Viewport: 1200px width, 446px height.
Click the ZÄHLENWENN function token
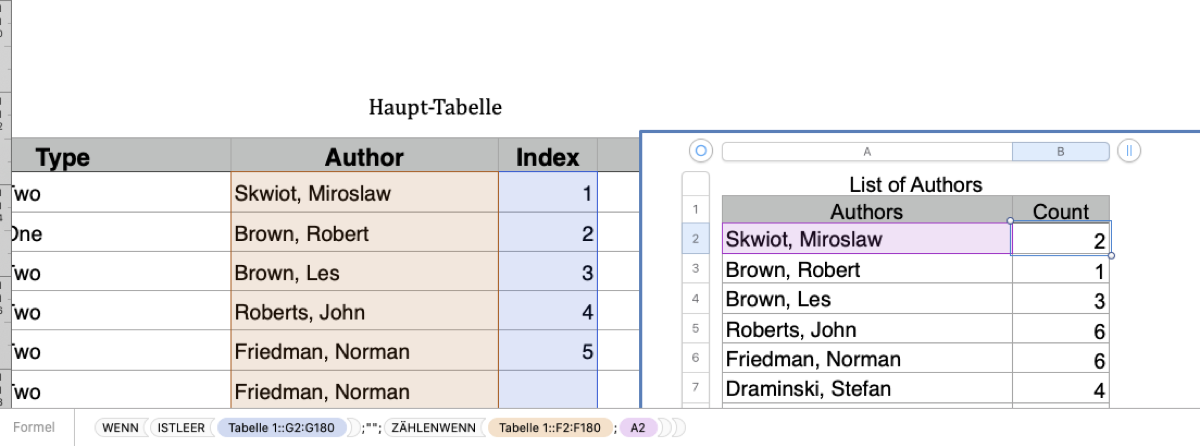click(433, 428)
